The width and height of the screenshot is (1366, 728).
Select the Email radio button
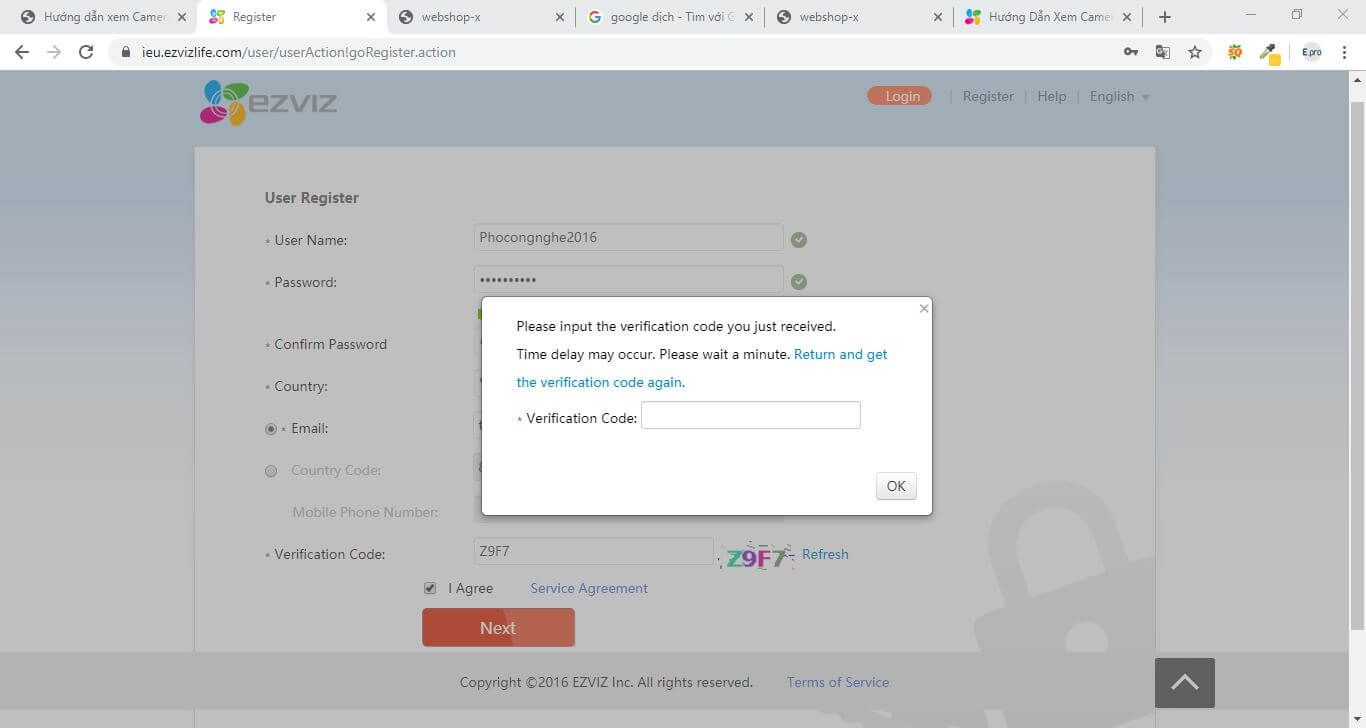click(x=271, y=429)
